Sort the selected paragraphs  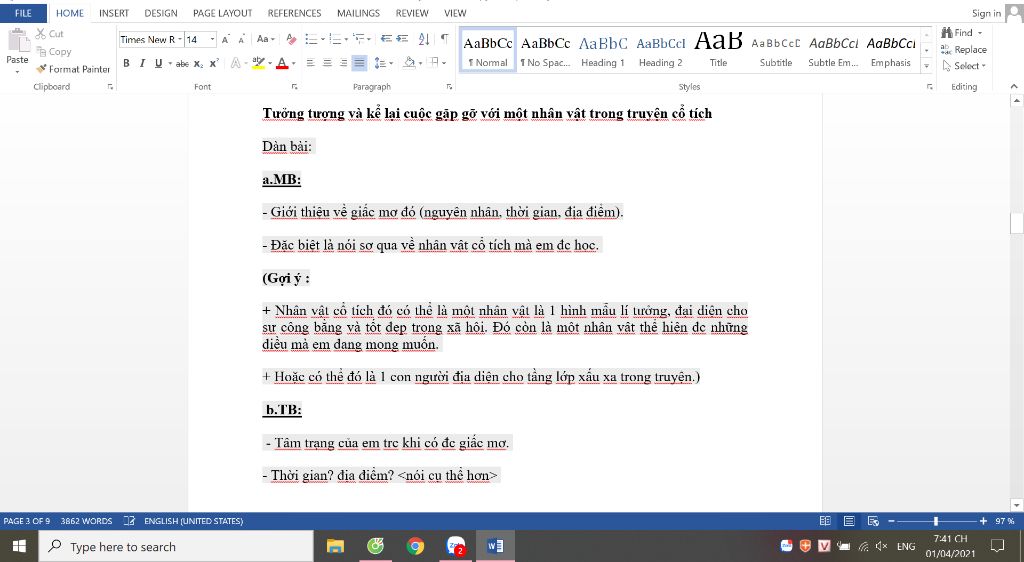pos(424,39)
